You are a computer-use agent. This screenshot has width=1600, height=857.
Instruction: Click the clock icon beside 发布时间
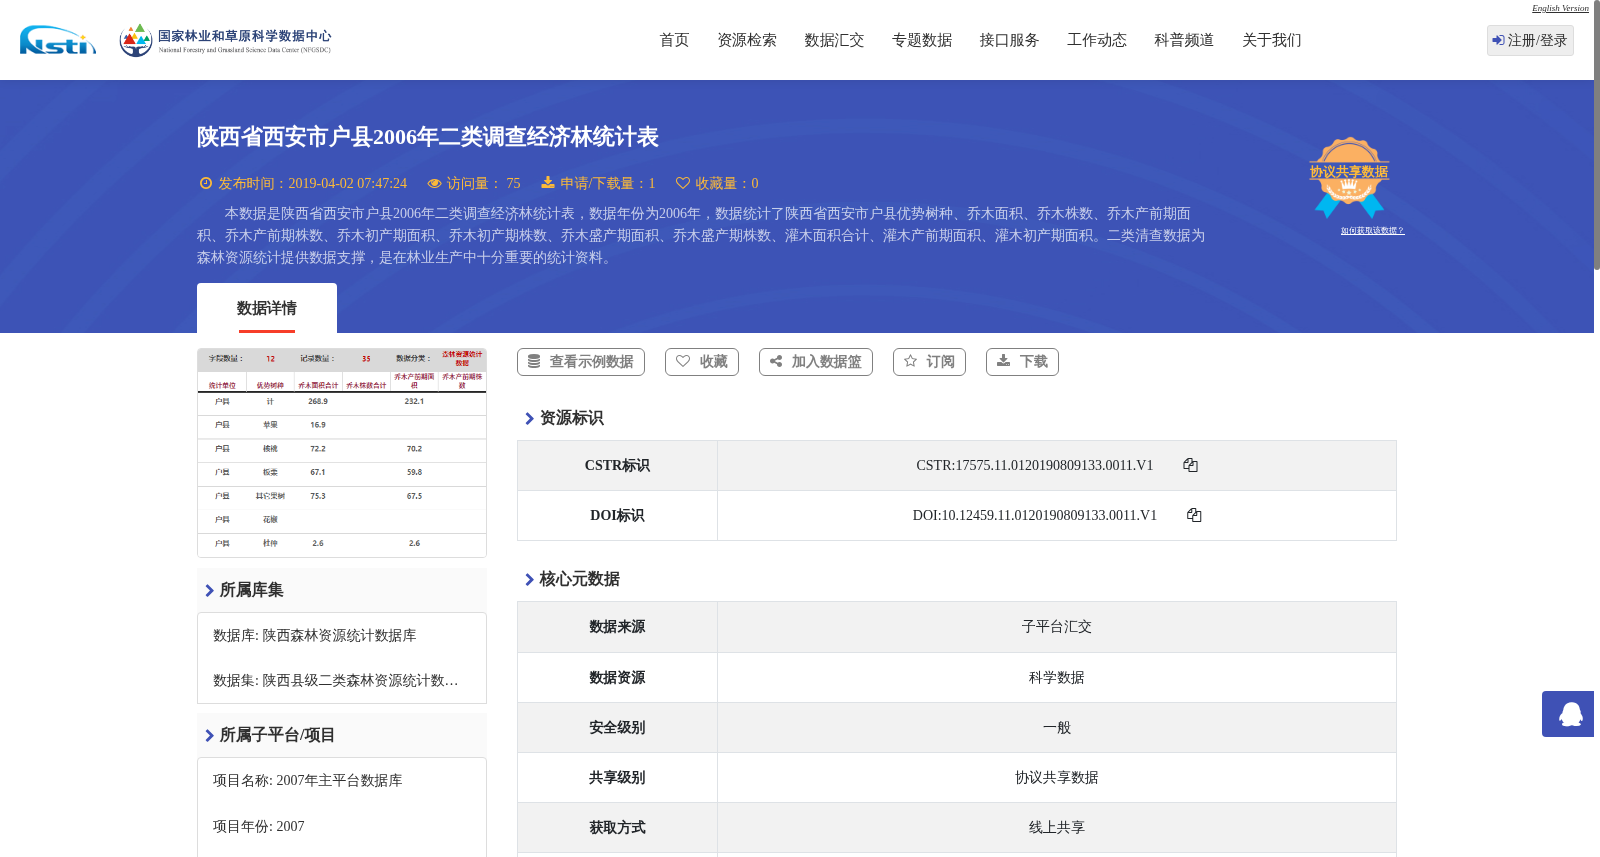pos(206,183)
